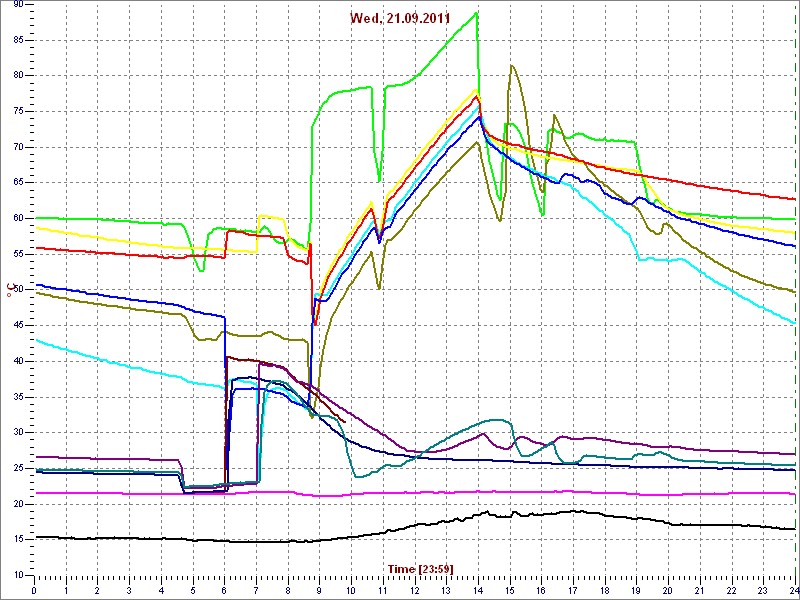Image resolution: width=800 pixels, height=600 pixels.
Task: Pick hour 21 on the time axis
Action: 698,590
